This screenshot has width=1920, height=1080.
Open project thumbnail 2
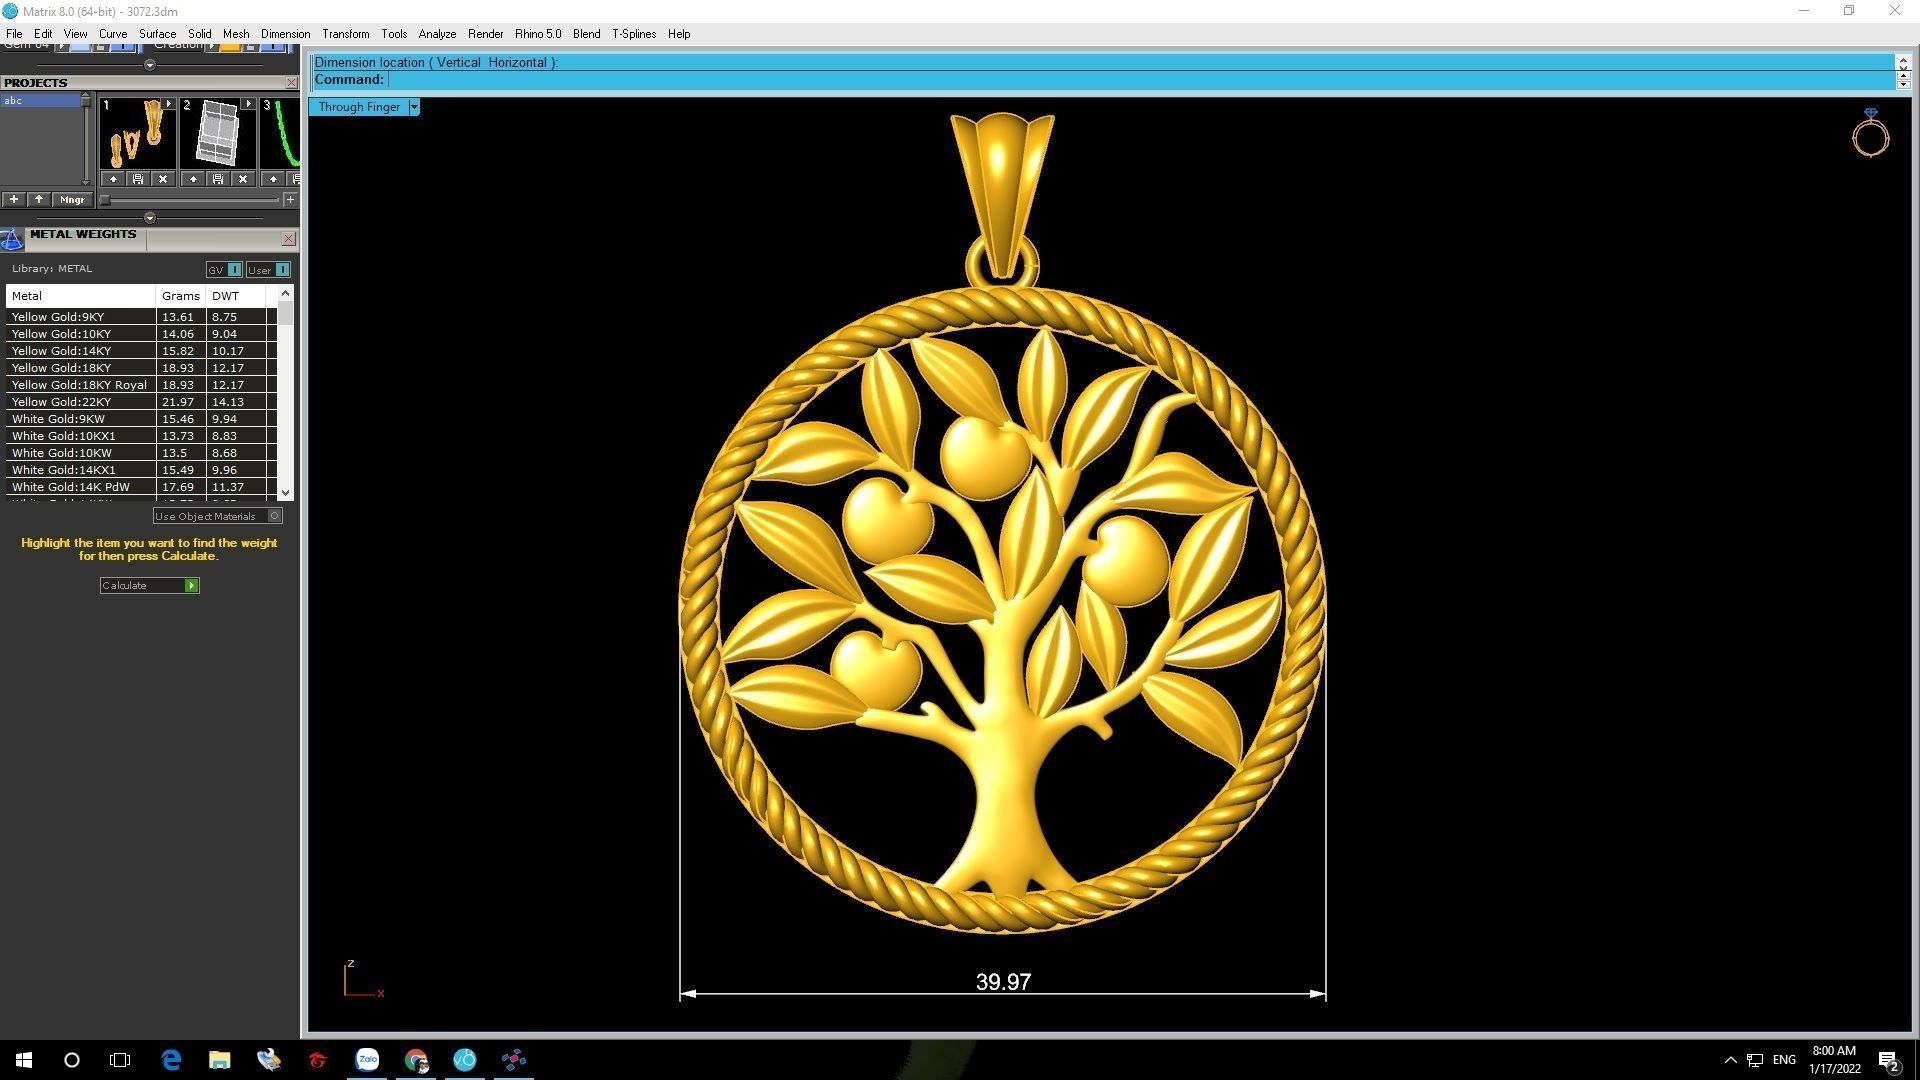(x=218, y=134)
